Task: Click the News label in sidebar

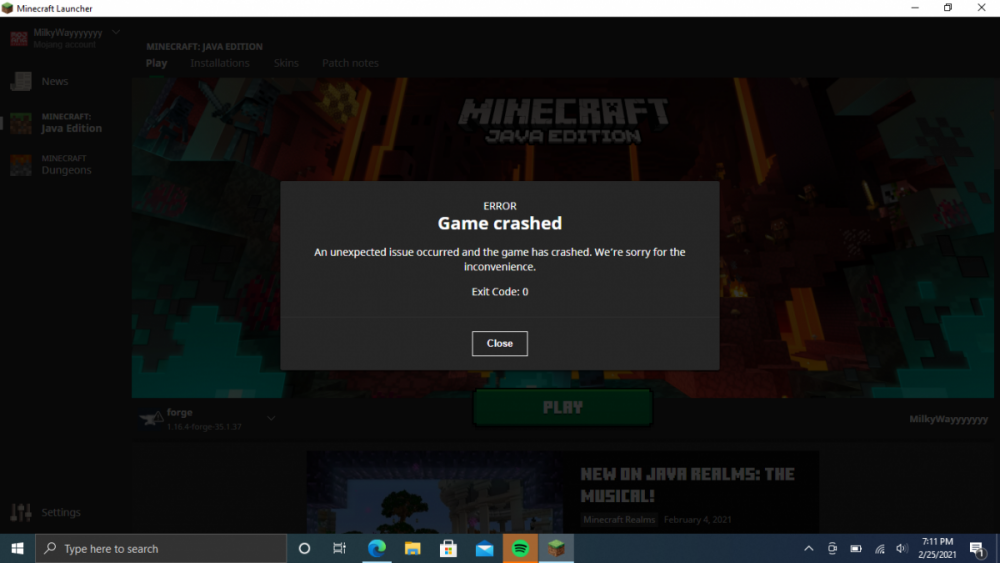Action: [x=55, y=81]
